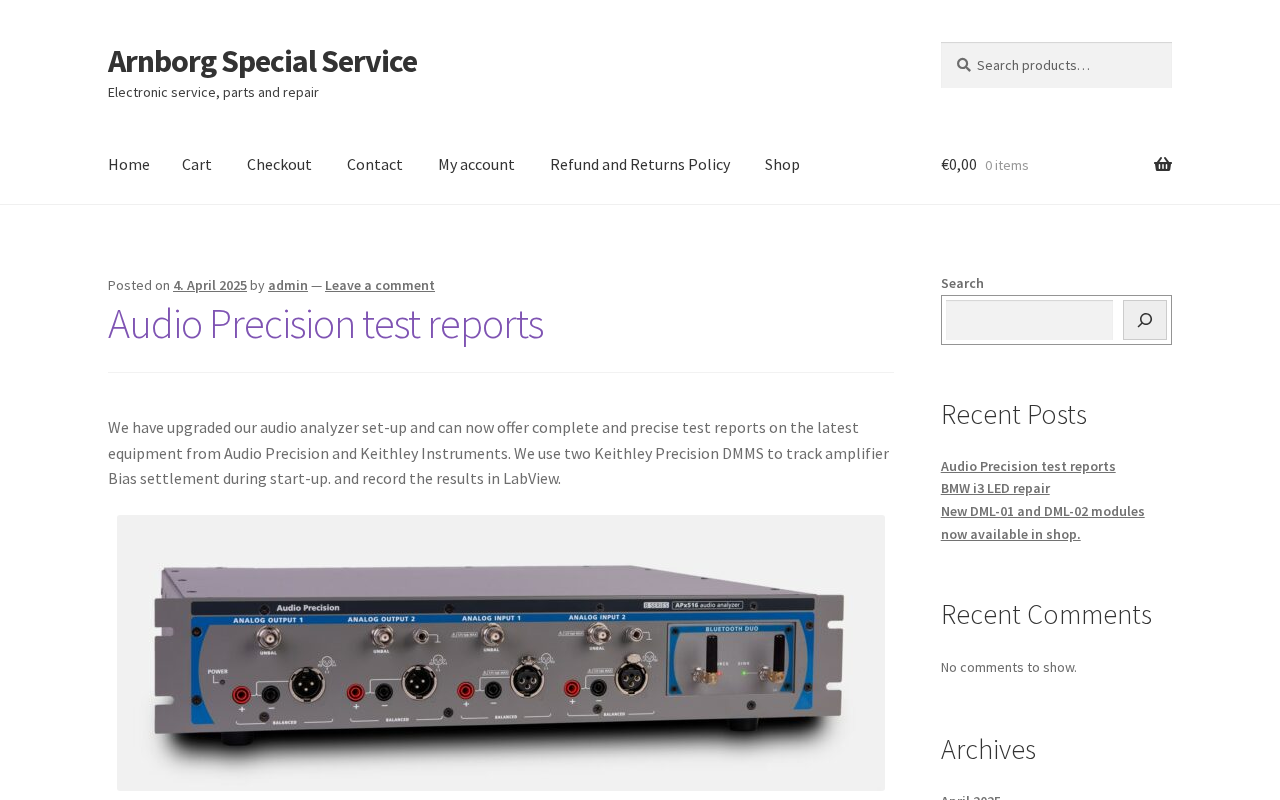Click the Recent Comments heading

(1046, 614)
